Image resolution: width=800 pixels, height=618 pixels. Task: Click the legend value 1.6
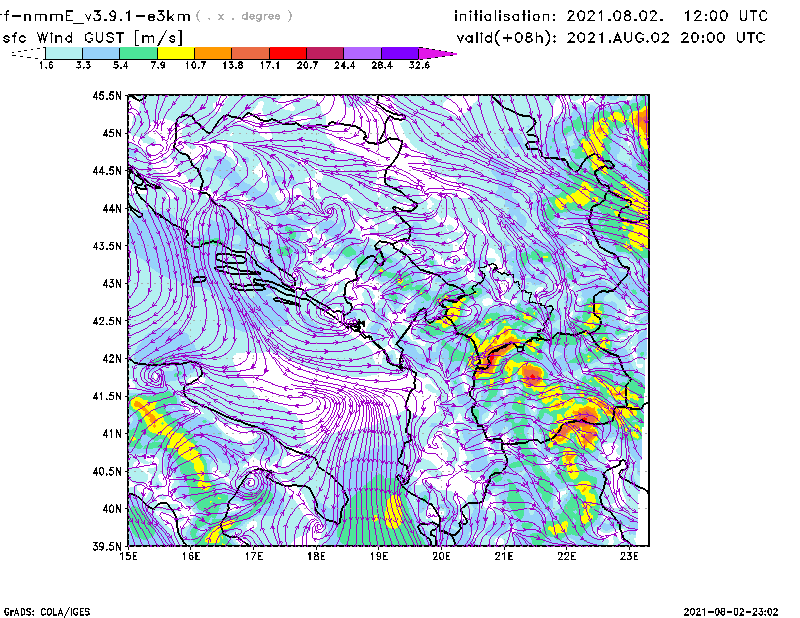46,65
